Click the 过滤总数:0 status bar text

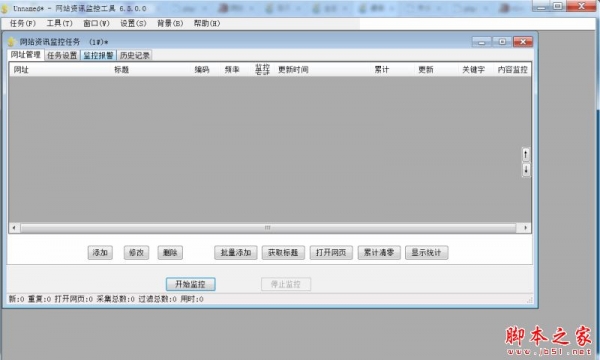pyautogui.click(x=157, y=299)
